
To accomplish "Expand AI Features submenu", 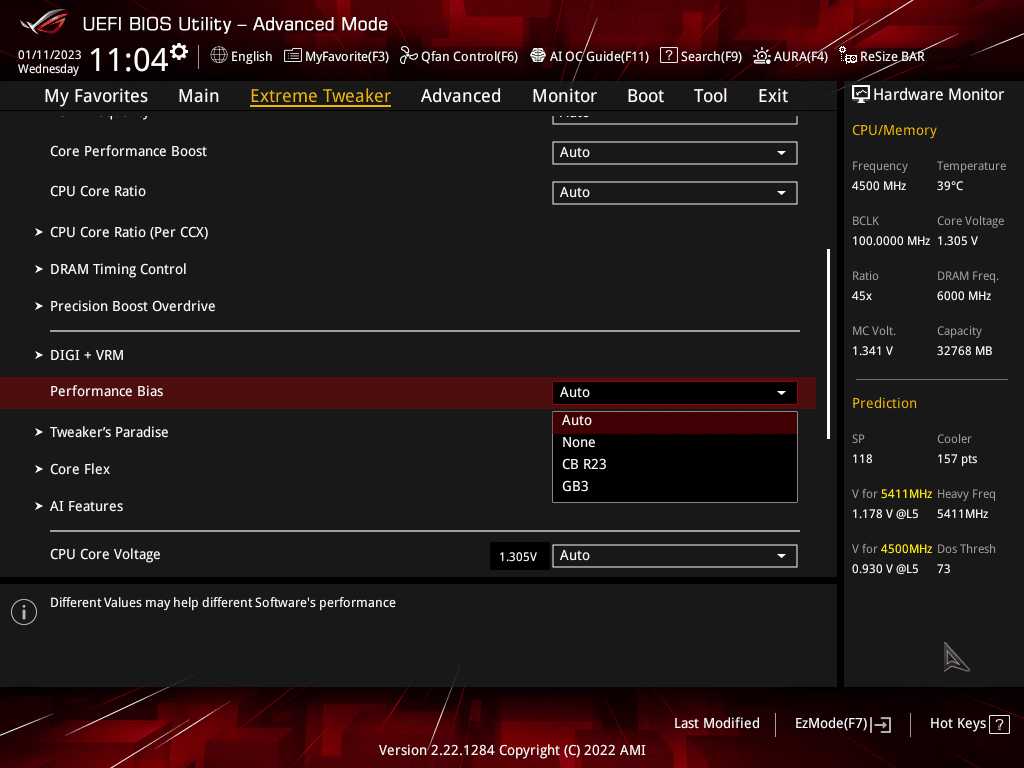I will pyautogui.click(x=86, y=506).
